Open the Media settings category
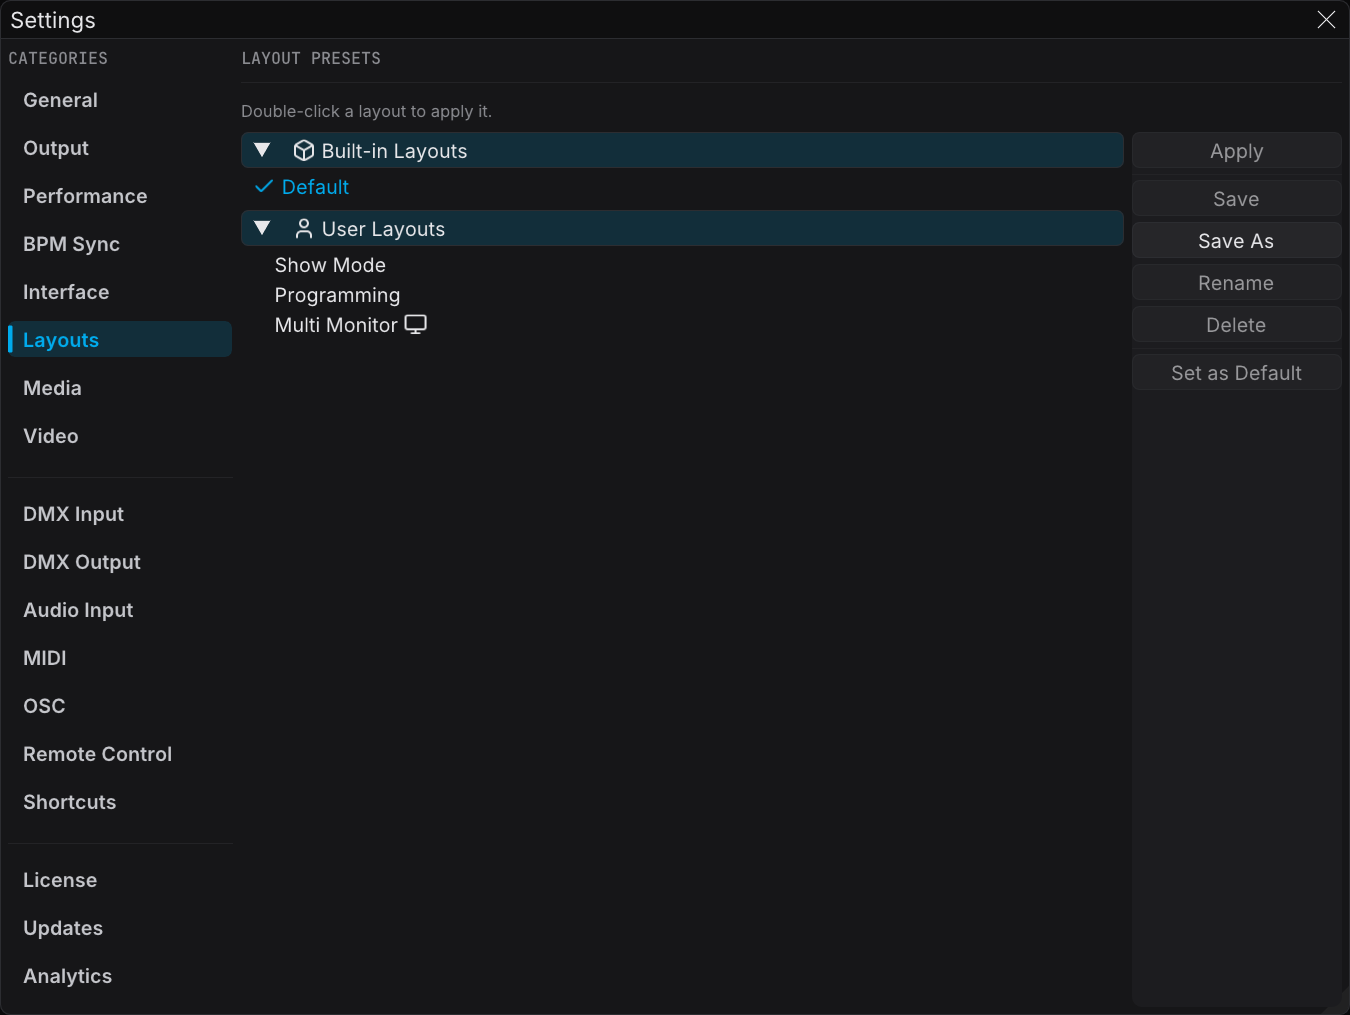The image size is (1350, 1015). click(120, 388)
